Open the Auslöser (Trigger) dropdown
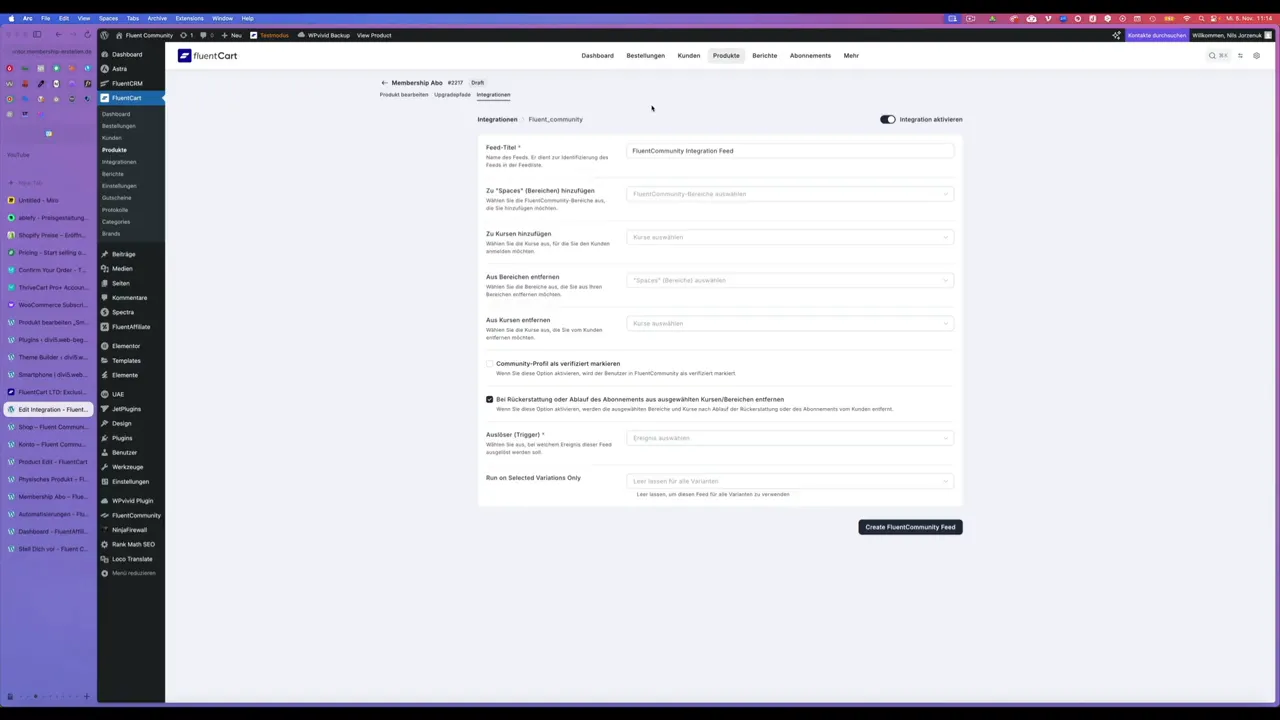The image size is (1280, 720). [x=790, y=438]
